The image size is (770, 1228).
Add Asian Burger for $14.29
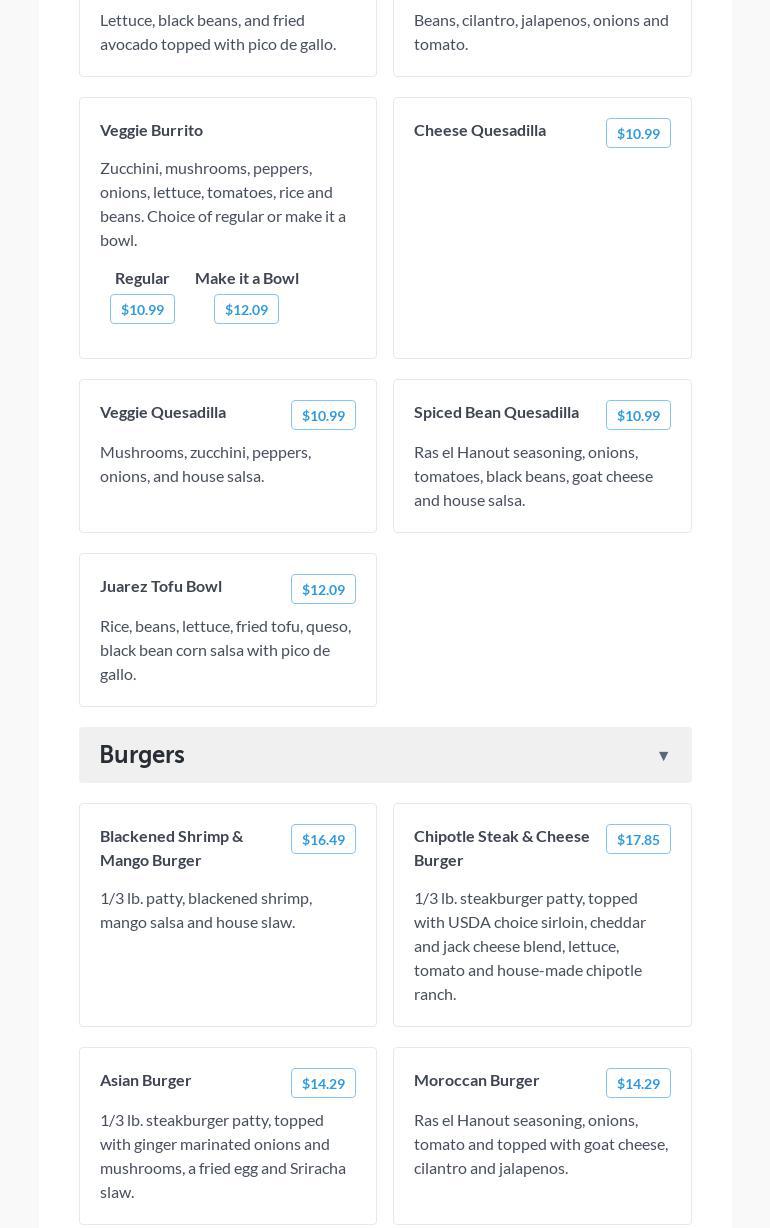[x=323, y=1083]
